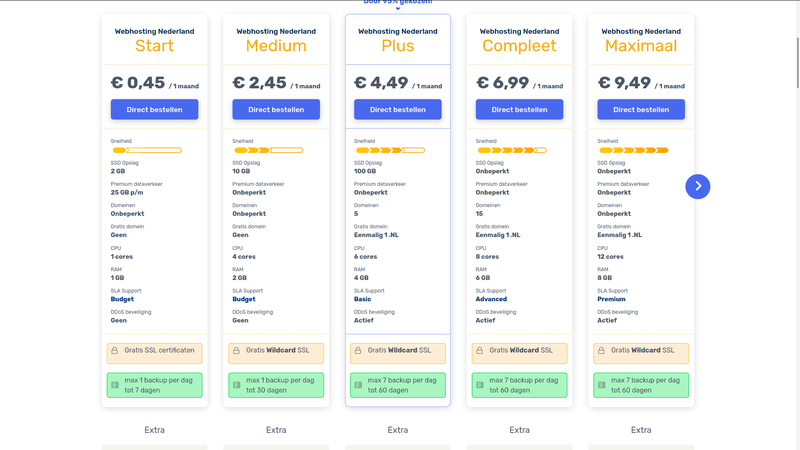Click backup icon in Maximaal plan box

[602, 385]
